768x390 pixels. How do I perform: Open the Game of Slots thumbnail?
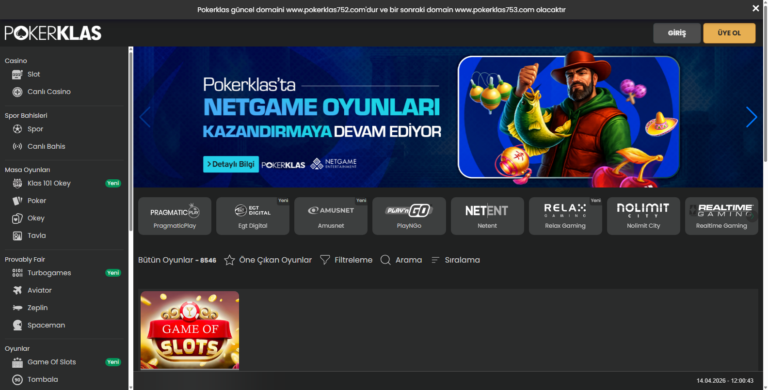pyautogui.click(x=190, y=330)
